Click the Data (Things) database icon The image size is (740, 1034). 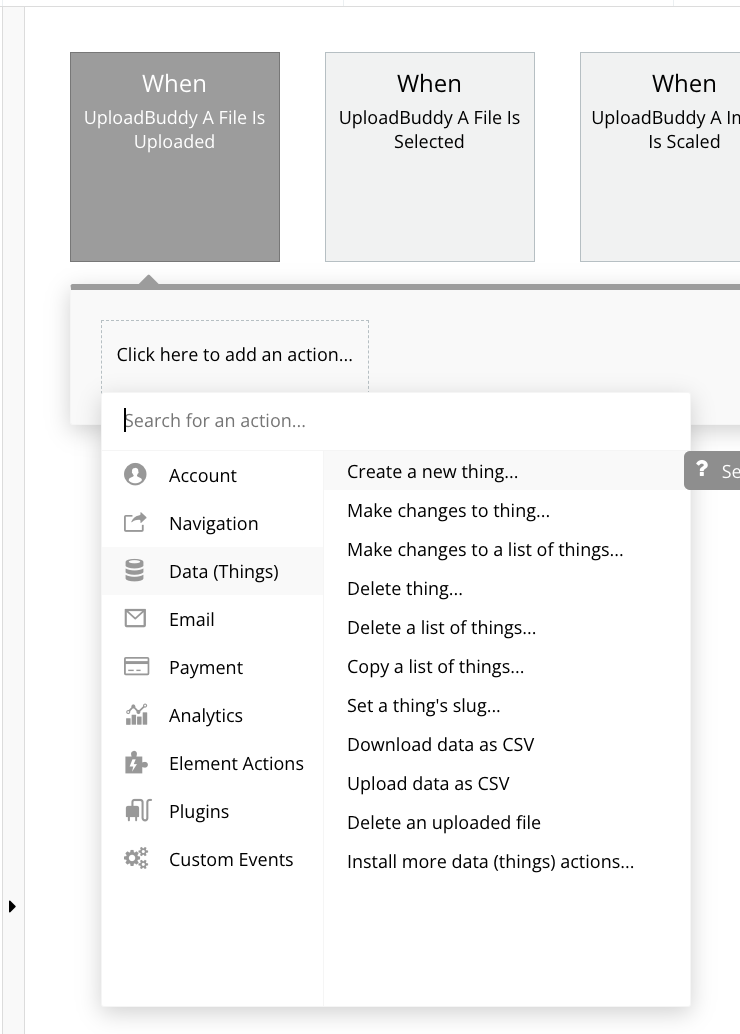tap(135, 570)
